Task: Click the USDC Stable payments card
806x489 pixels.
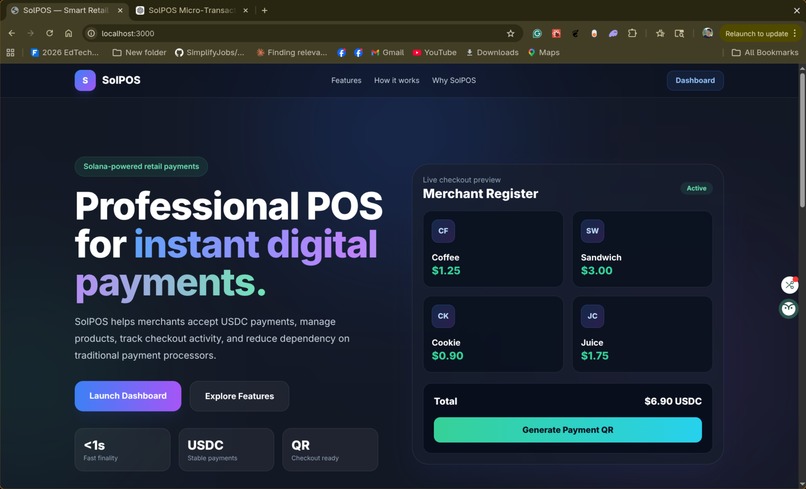Action: (x=226, y=450)
